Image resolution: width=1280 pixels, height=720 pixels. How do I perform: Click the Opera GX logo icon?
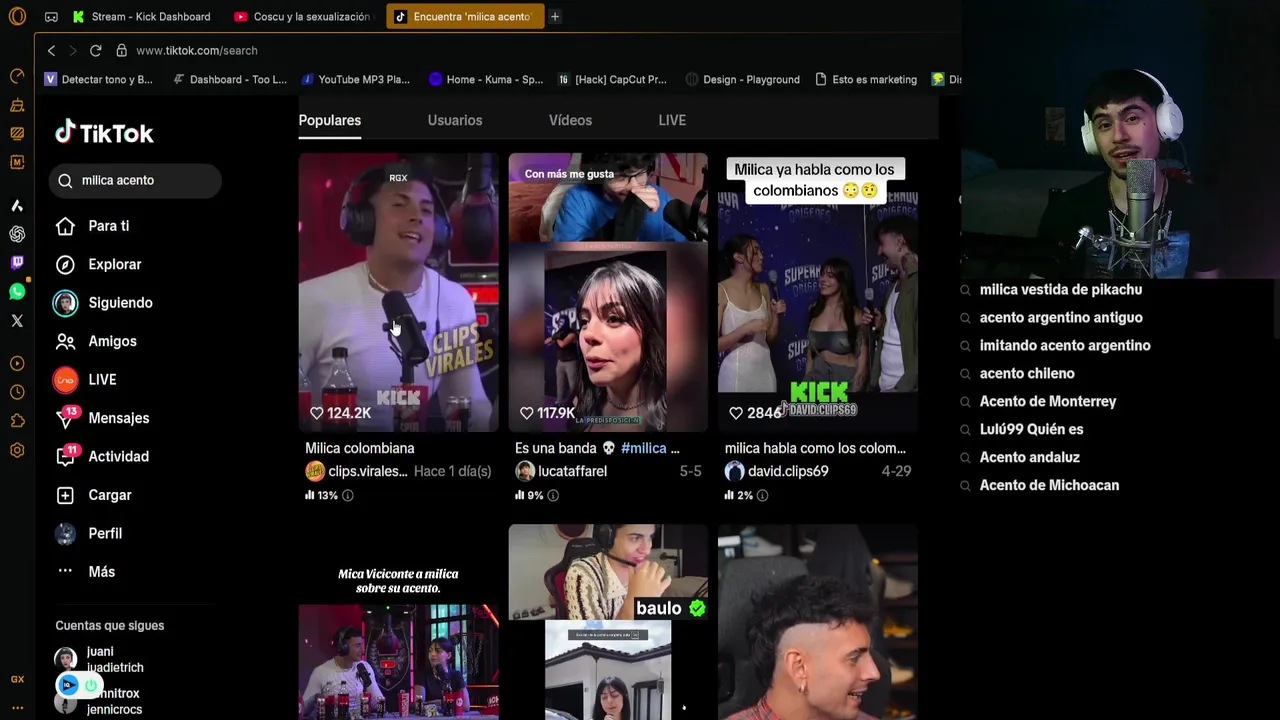(17, 16)
